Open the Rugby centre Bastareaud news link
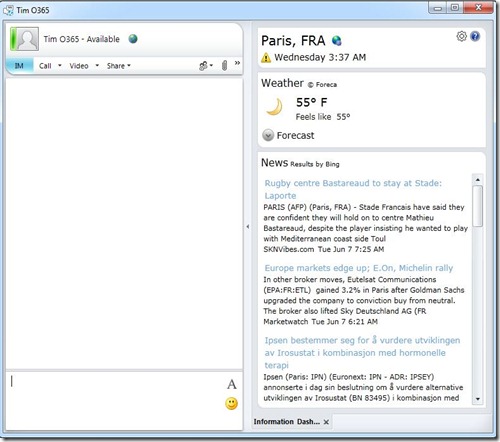 click(x=353, y=189)
